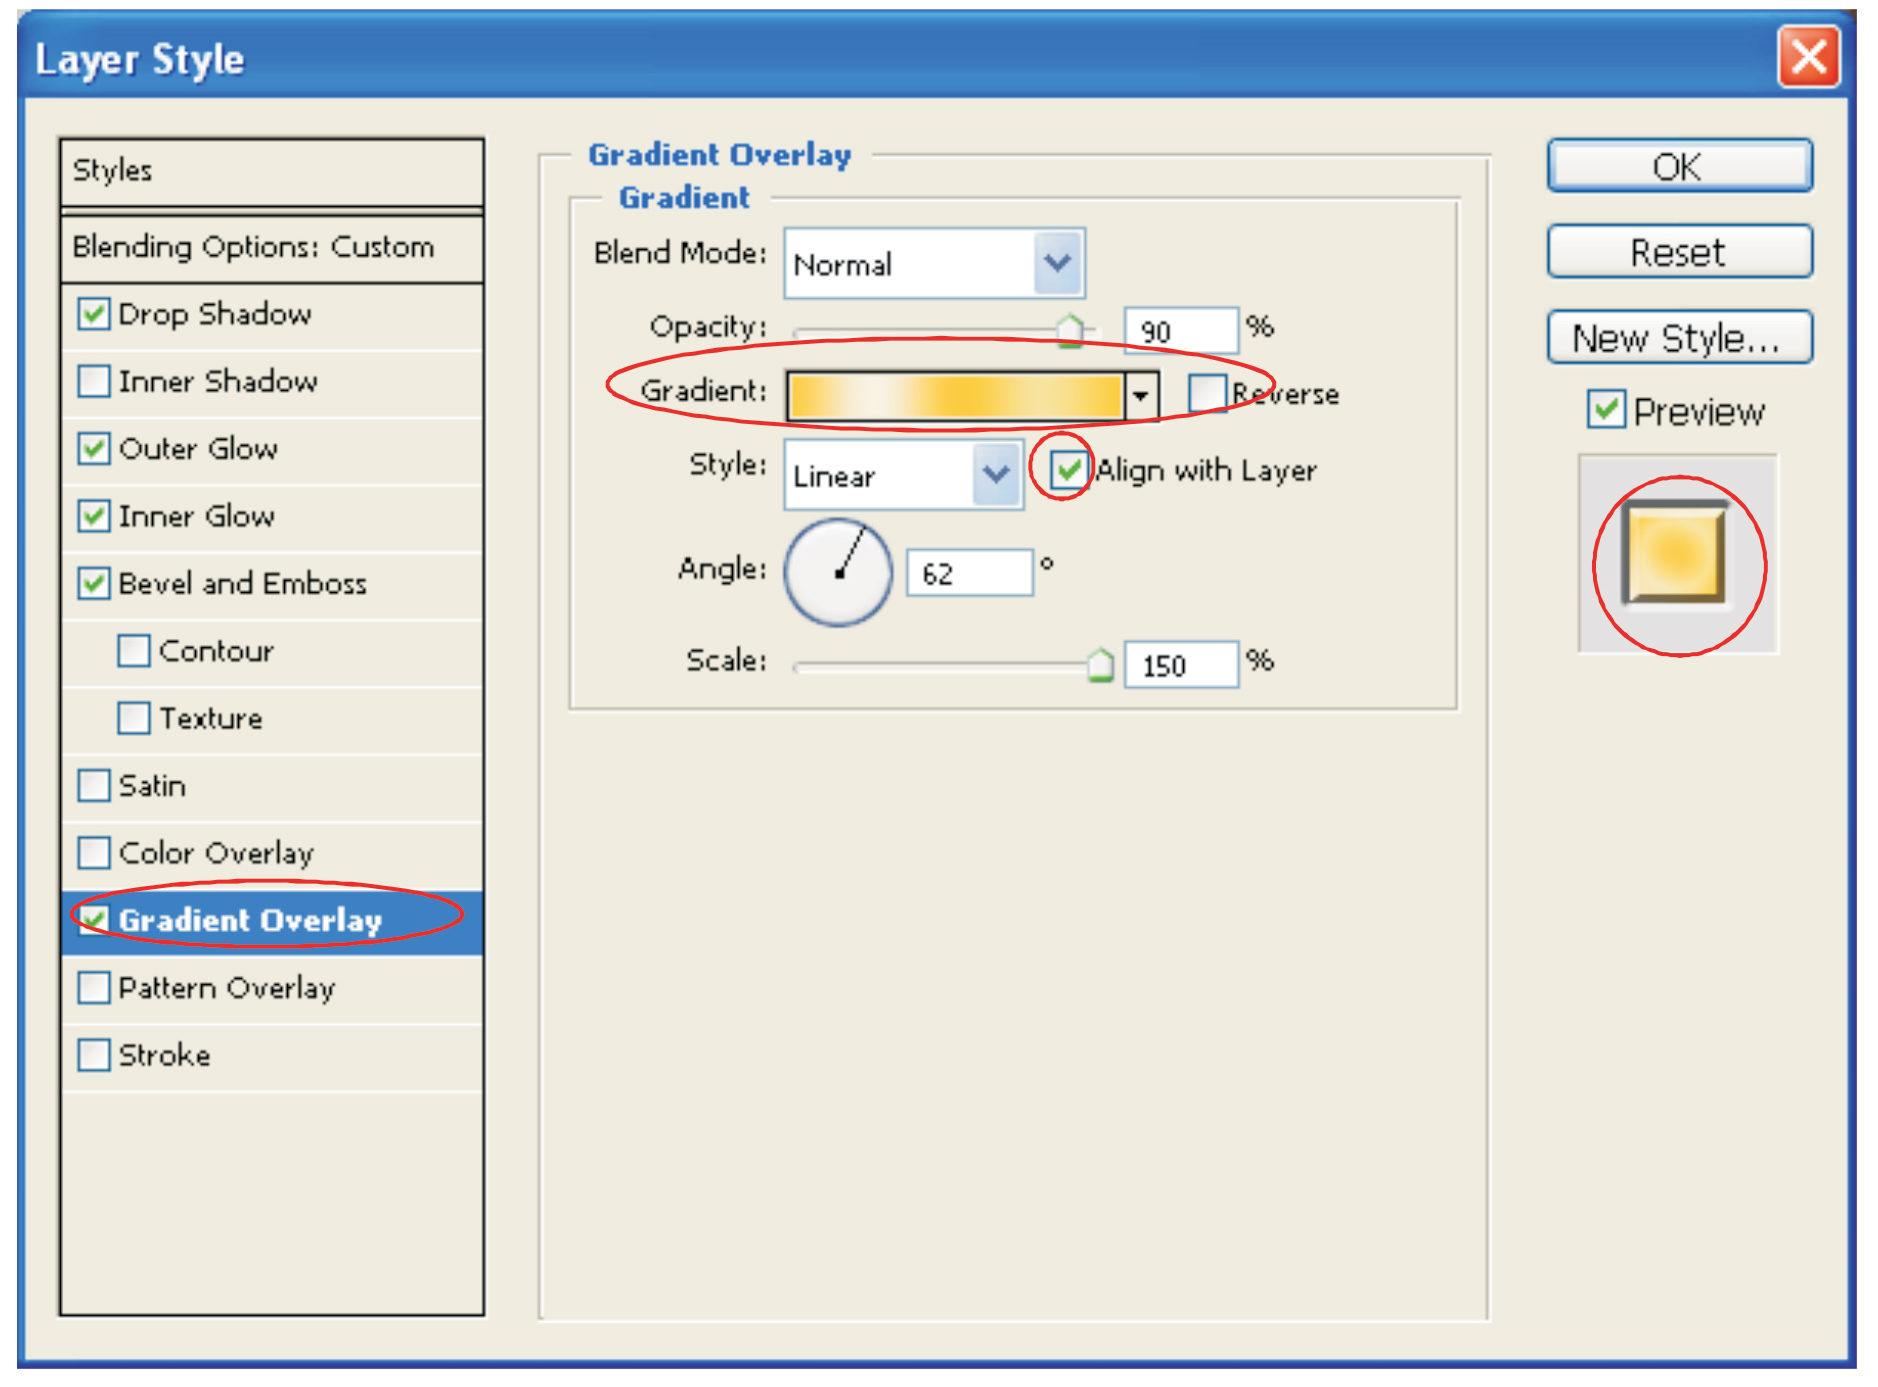Screen dimensions: 1878x1387
Task: Uncheck the Preview checkbox
Action: (x=1606, y=410)
